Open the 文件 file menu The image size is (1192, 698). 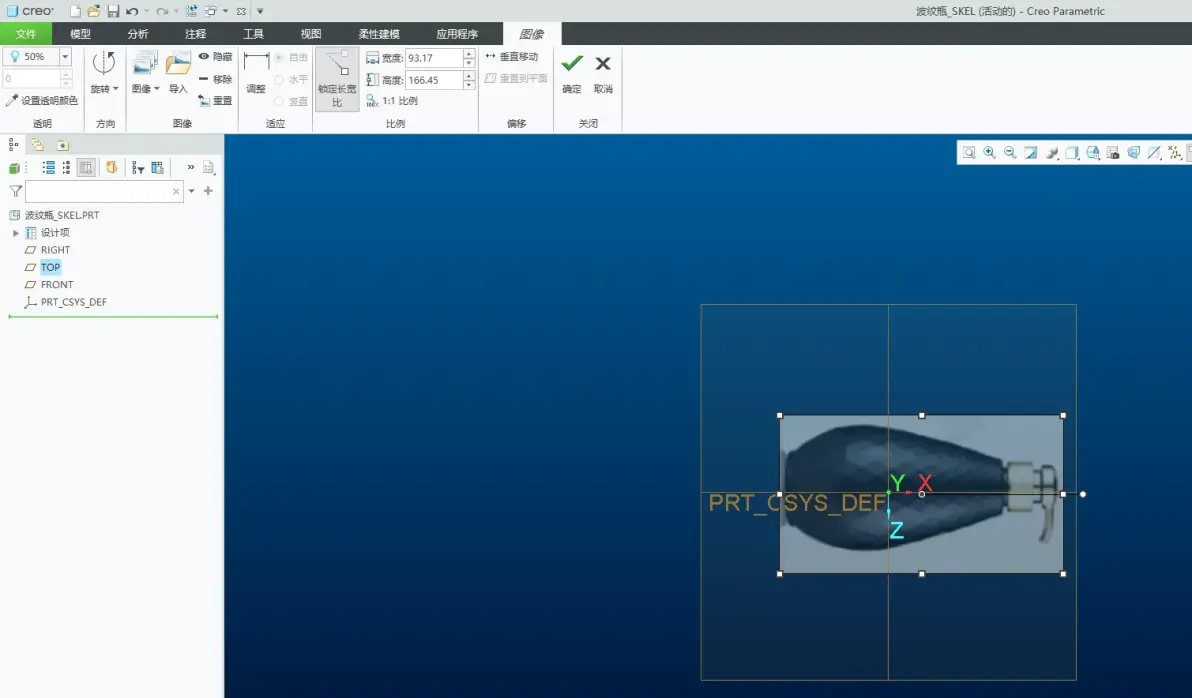click(x=26, y=34)
